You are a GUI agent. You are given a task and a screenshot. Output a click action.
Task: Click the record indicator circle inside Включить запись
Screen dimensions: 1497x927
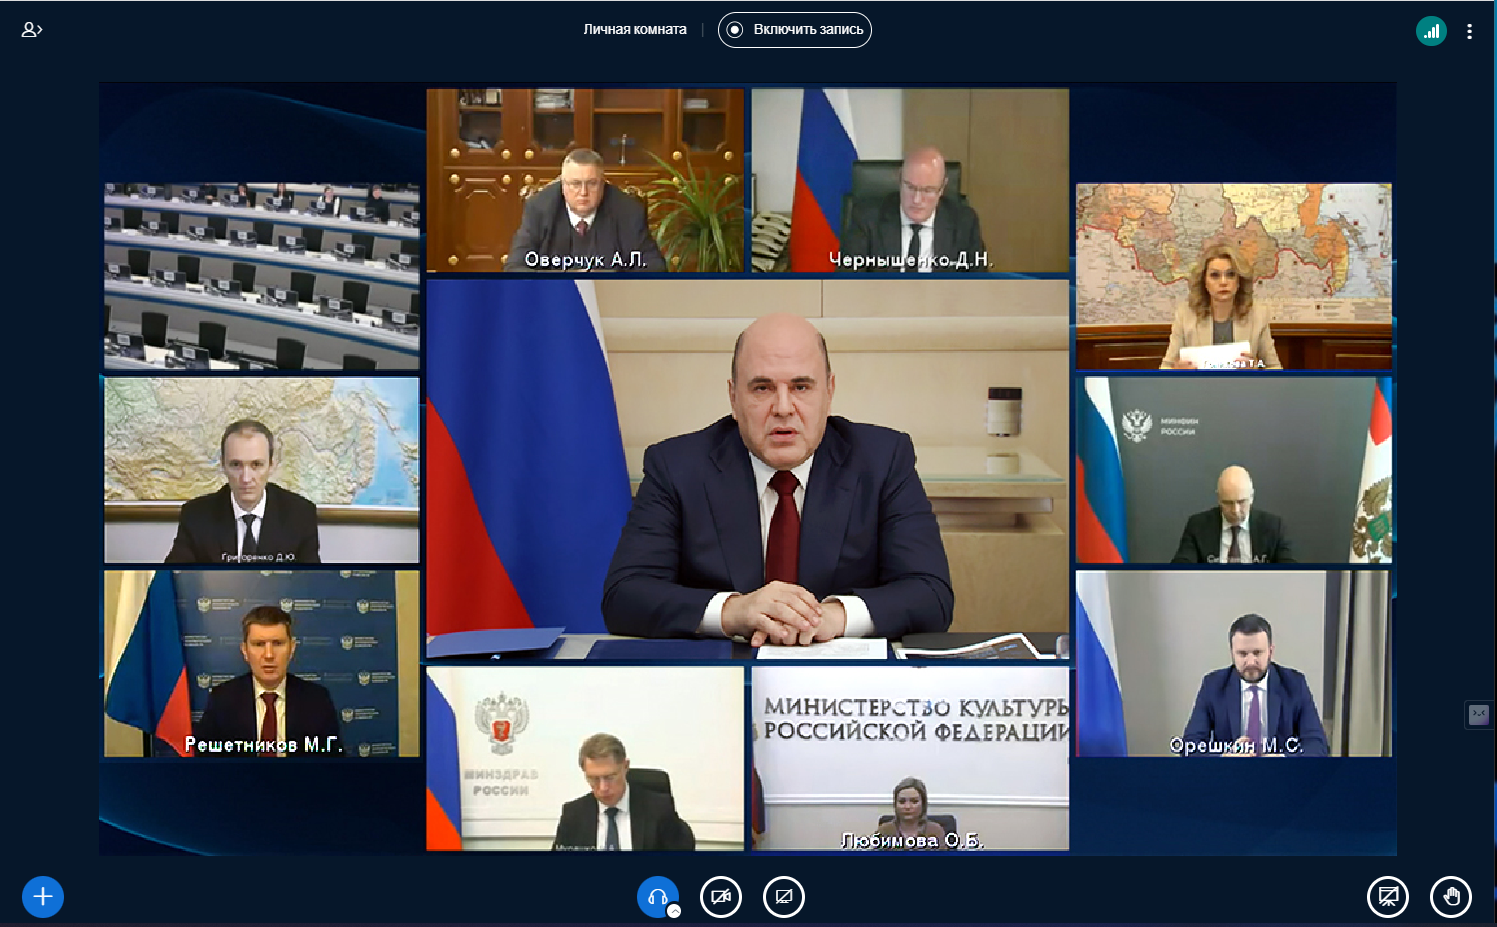pyautogui.click(x=735, y=30)
